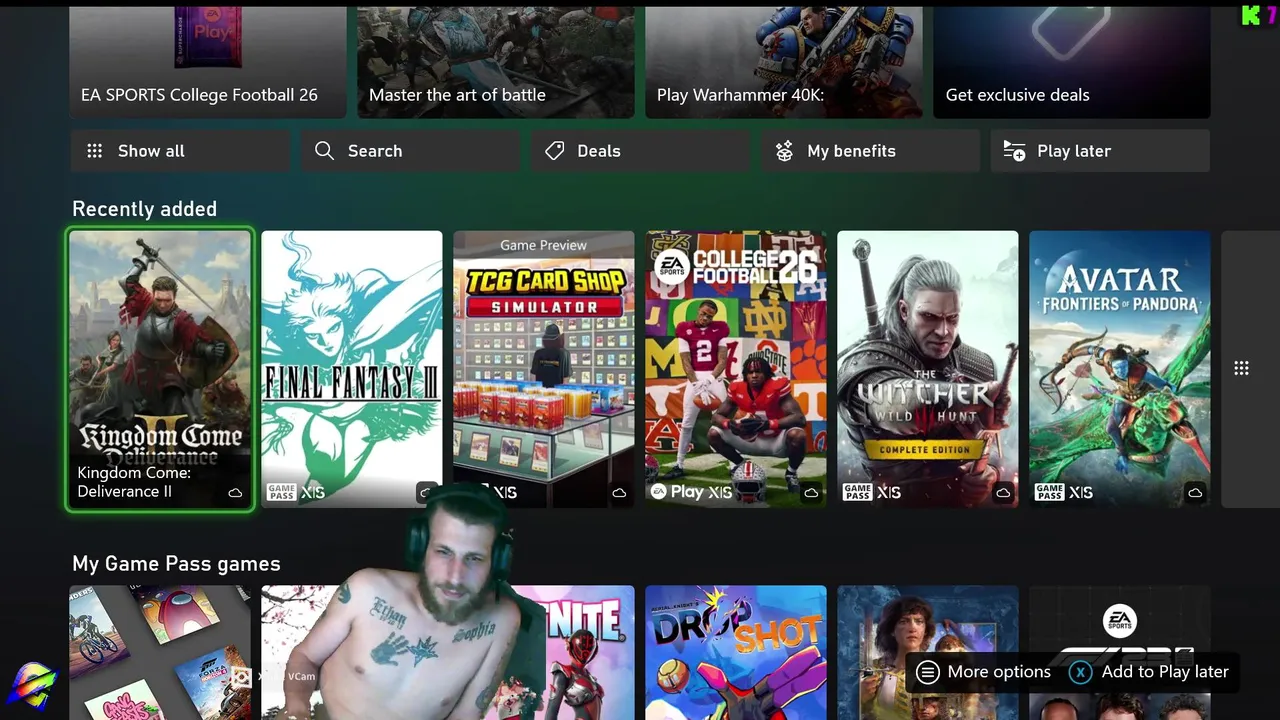1280x720 pixels.
Task: Click cloud icon on Kingdom Come tile
Action: point(235,492)
